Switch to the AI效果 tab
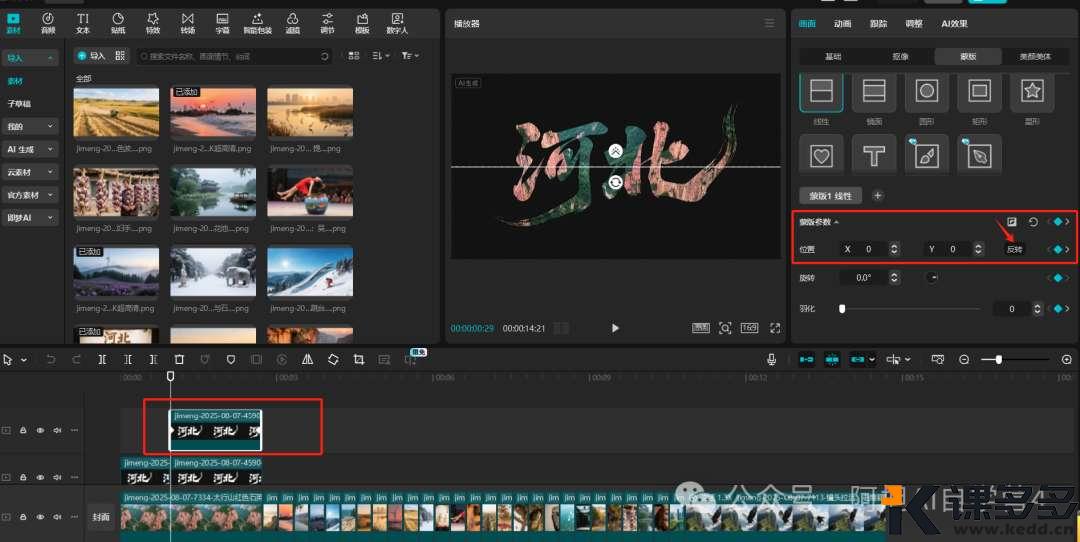Screen dimensions: 1080x542 click(955, 23)
